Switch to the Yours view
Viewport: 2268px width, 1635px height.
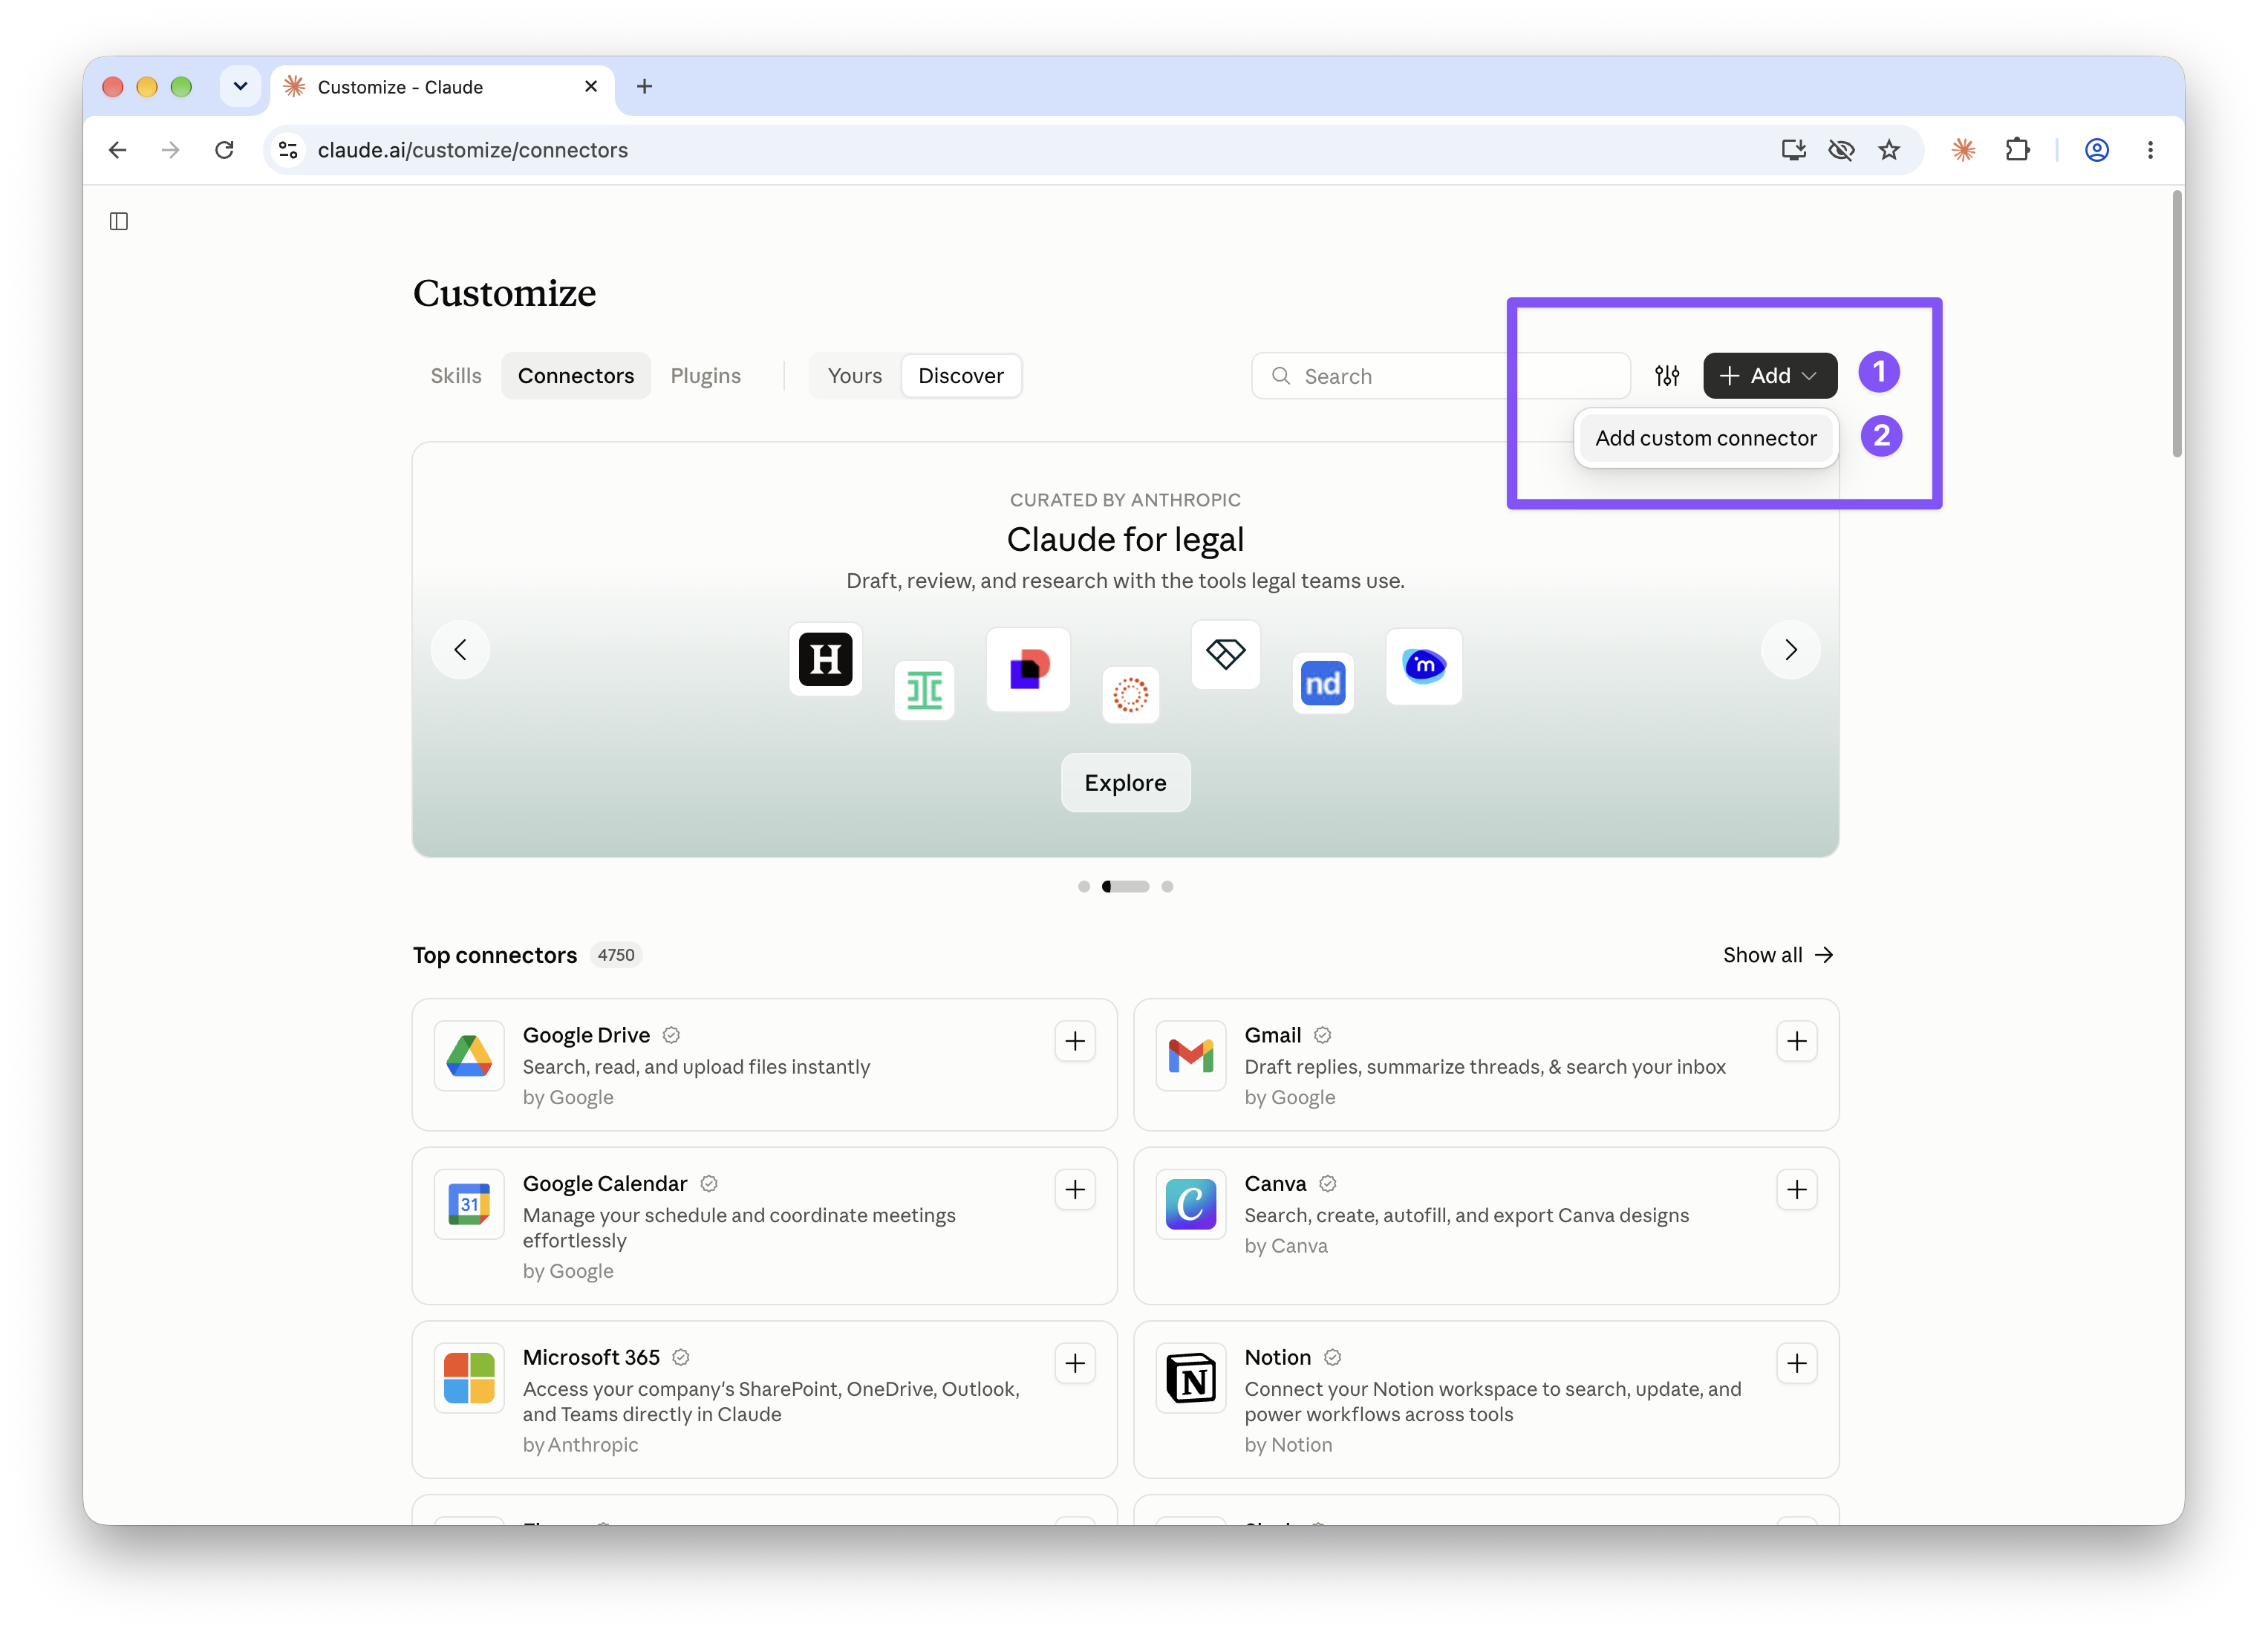tap(855, 376)
